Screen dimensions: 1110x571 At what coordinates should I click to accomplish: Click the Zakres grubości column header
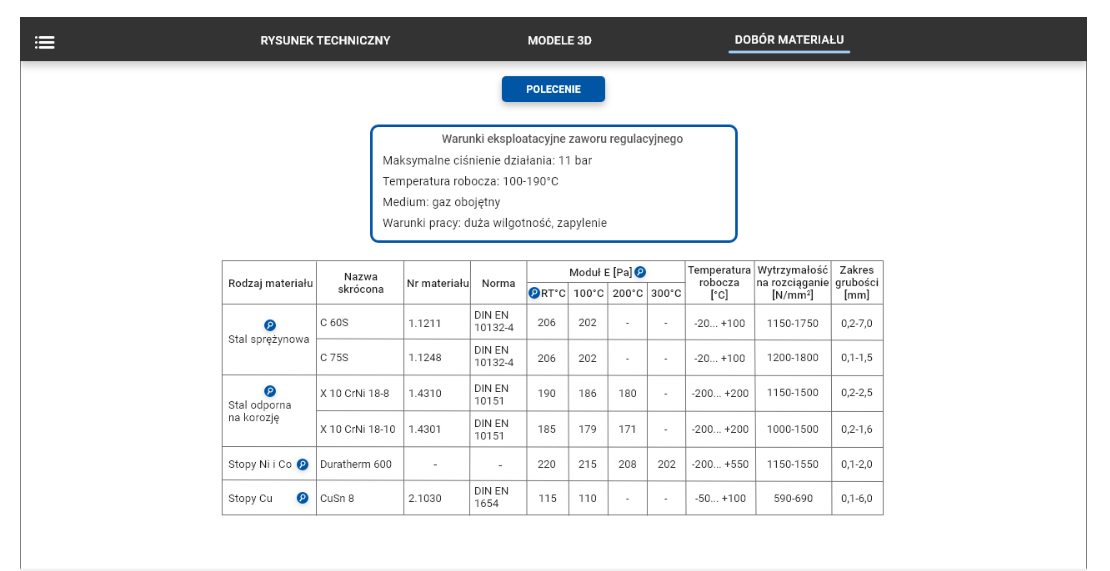click(x=856, y=282)
